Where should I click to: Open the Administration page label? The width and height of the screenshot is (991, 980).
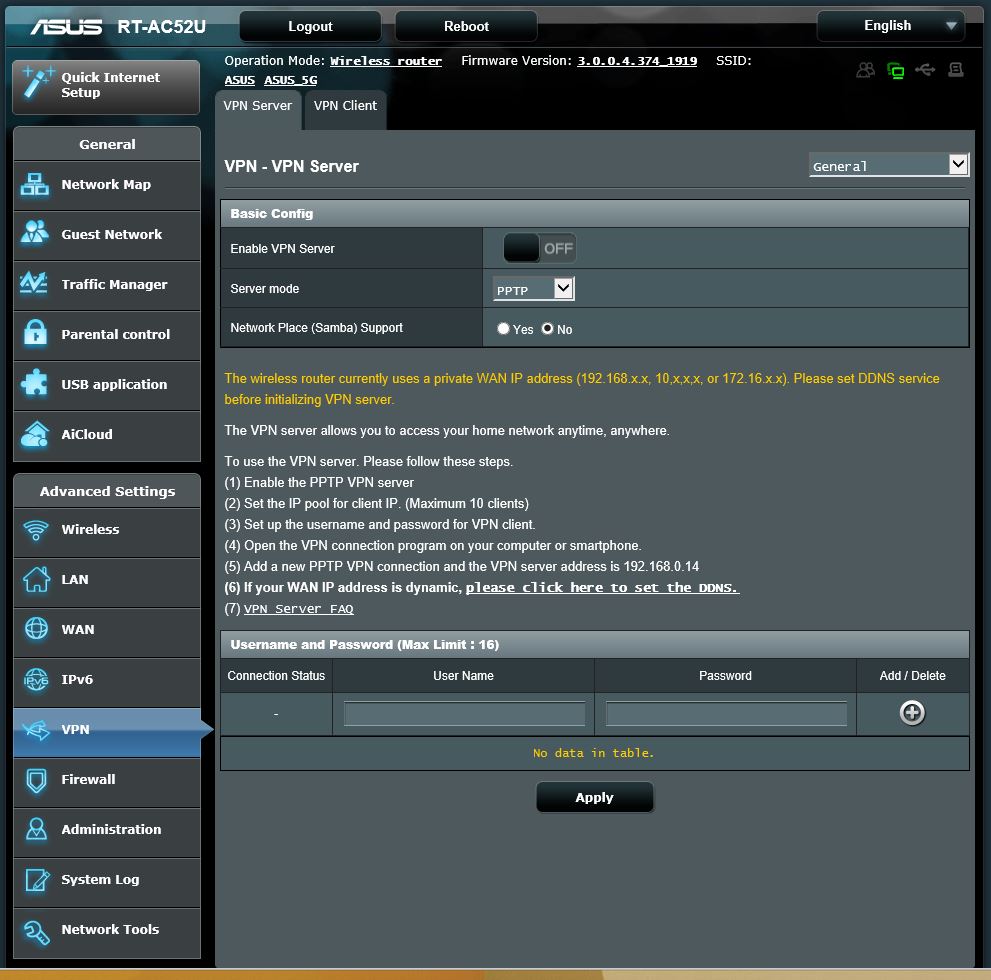(x=111, y=830)
